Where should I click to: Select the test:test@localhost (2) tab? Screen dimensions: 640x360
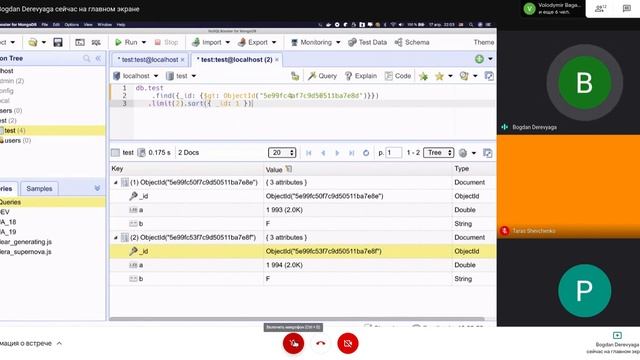pos(234,60)
